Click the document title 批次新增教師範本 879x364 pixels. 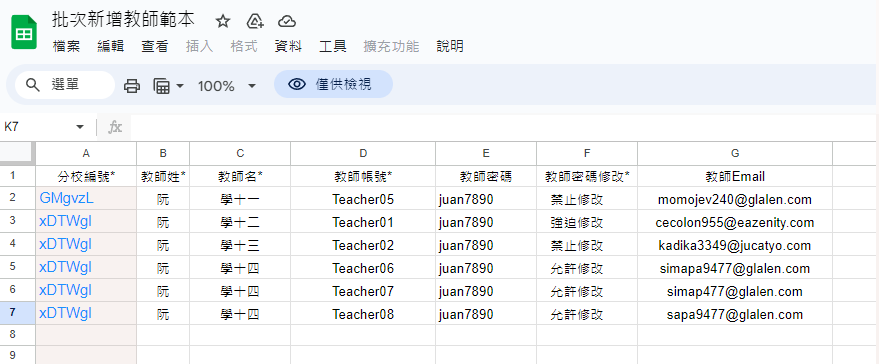123,20
